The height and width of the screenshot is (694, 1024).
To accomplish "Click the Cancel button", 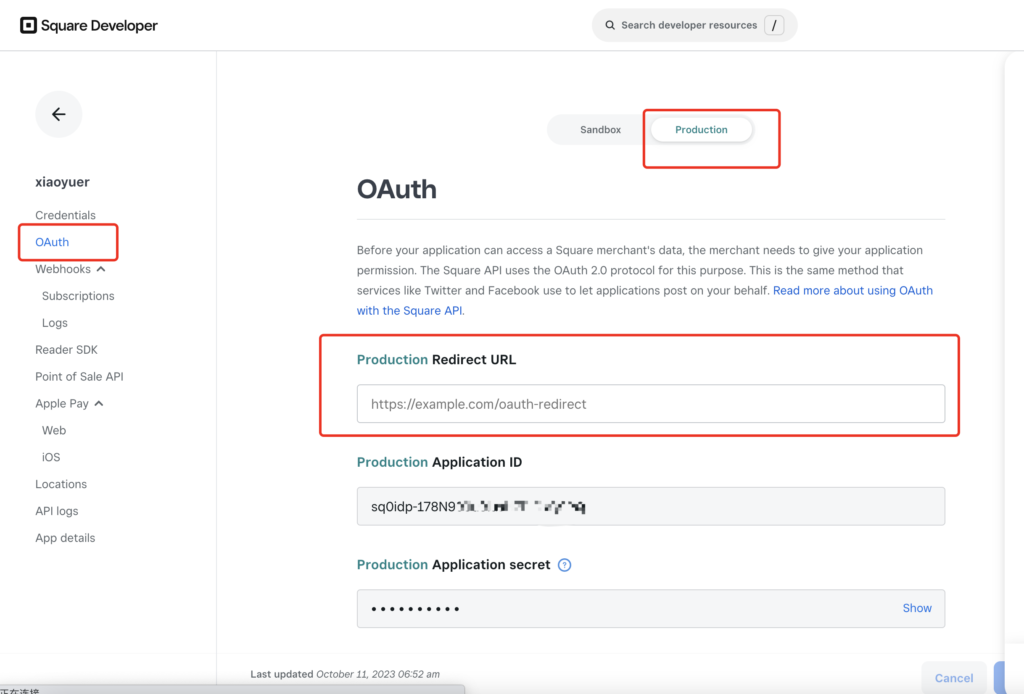I will pyautogui.click(x=954, y=678).
